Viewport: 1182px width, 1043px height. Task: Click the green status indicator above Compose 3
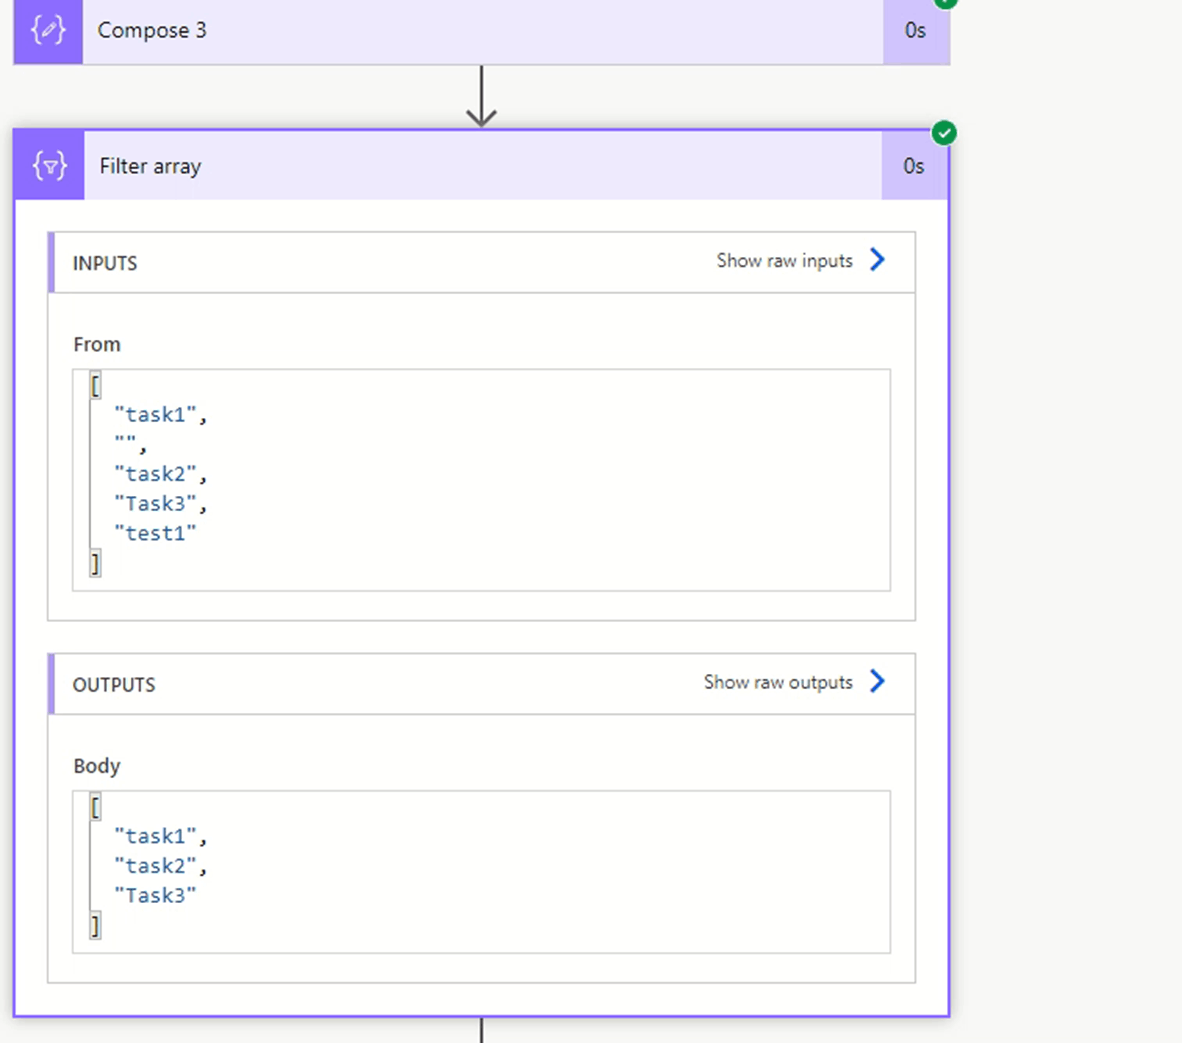[x=944, y=4]
